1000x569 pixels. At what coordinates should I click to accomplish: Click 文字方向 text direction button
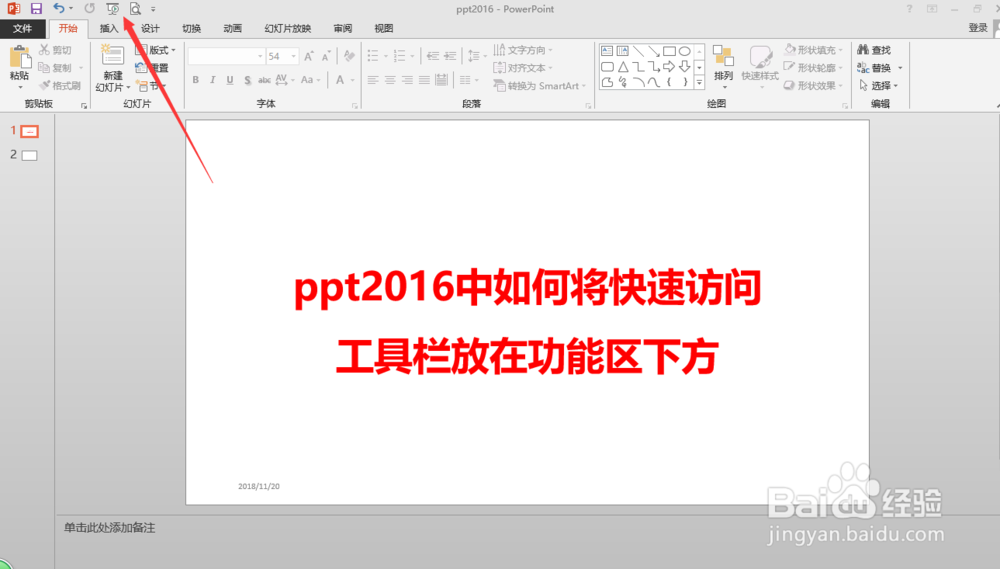(523, 50)
